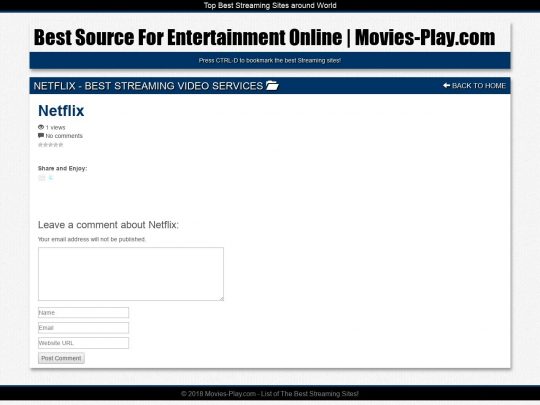The image size is (540, 405).
Task: Open the Back to Home link
Action: [474, 85]
